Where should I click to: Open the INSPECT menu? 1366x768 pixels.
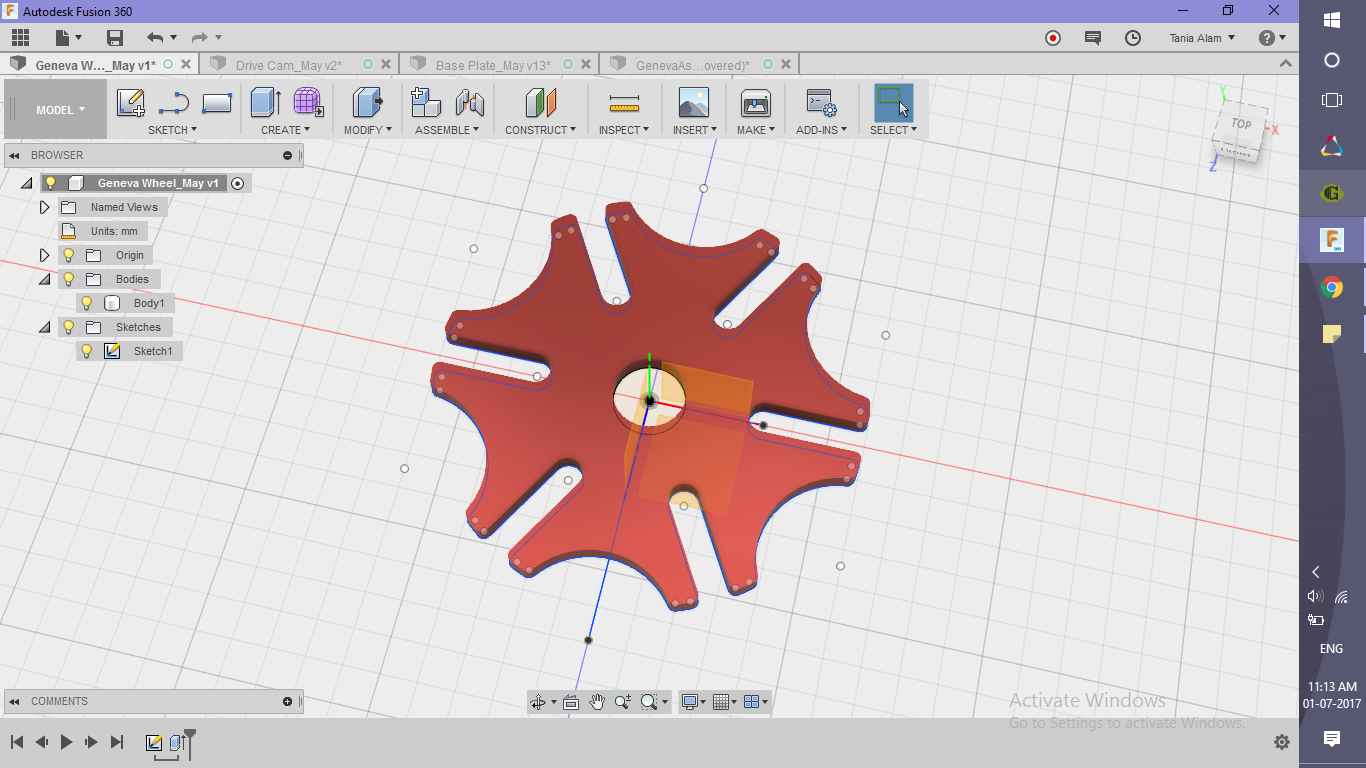click(624, 130)
